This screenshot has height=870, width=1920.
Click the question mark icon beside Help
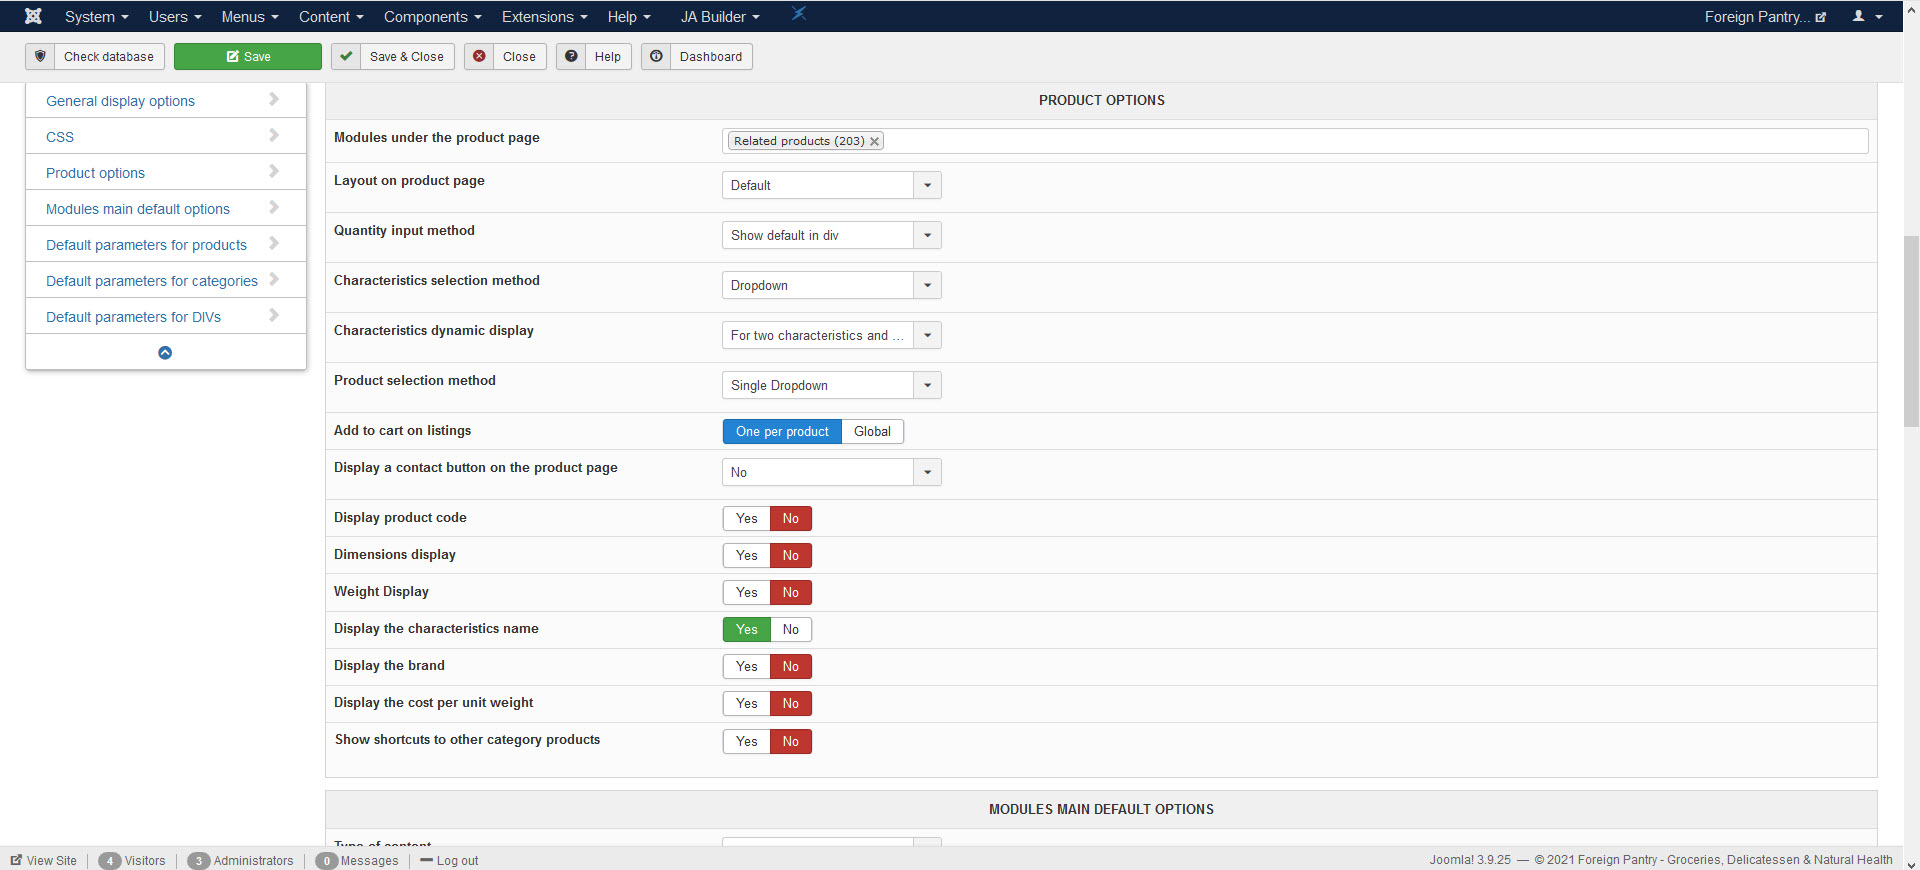(x=571, y=56)
